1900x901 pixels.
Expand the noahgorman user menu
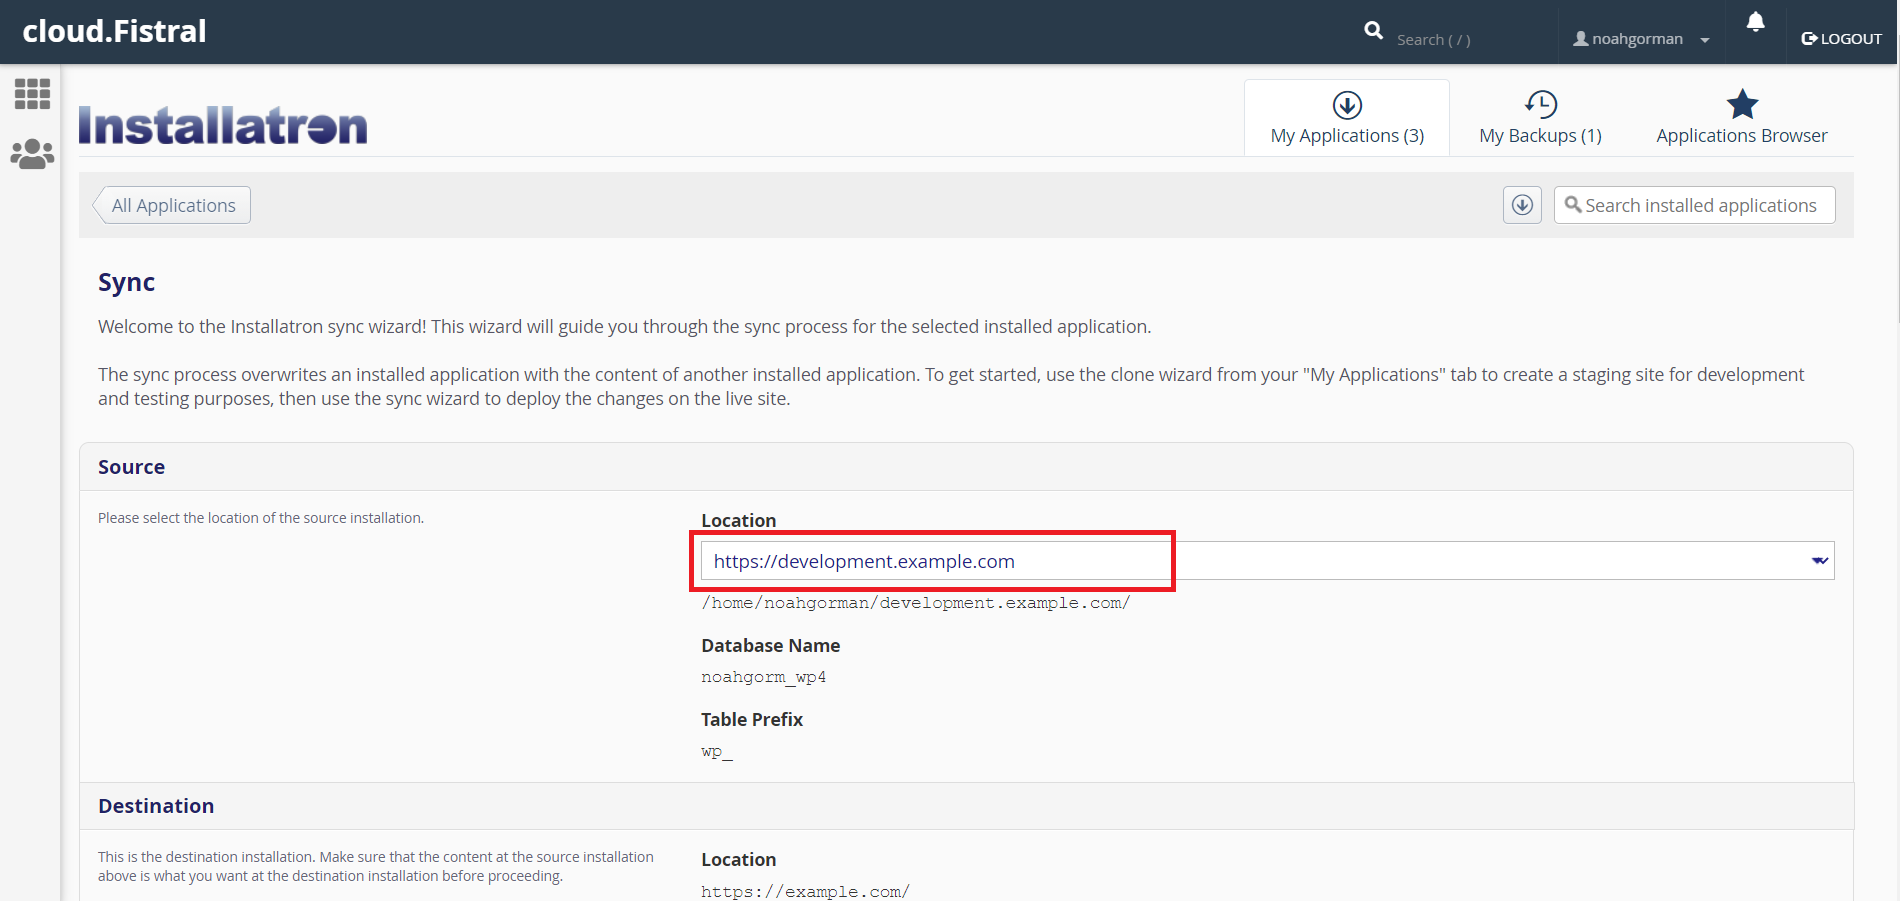pyautogui.click(x=1640, y=39)
